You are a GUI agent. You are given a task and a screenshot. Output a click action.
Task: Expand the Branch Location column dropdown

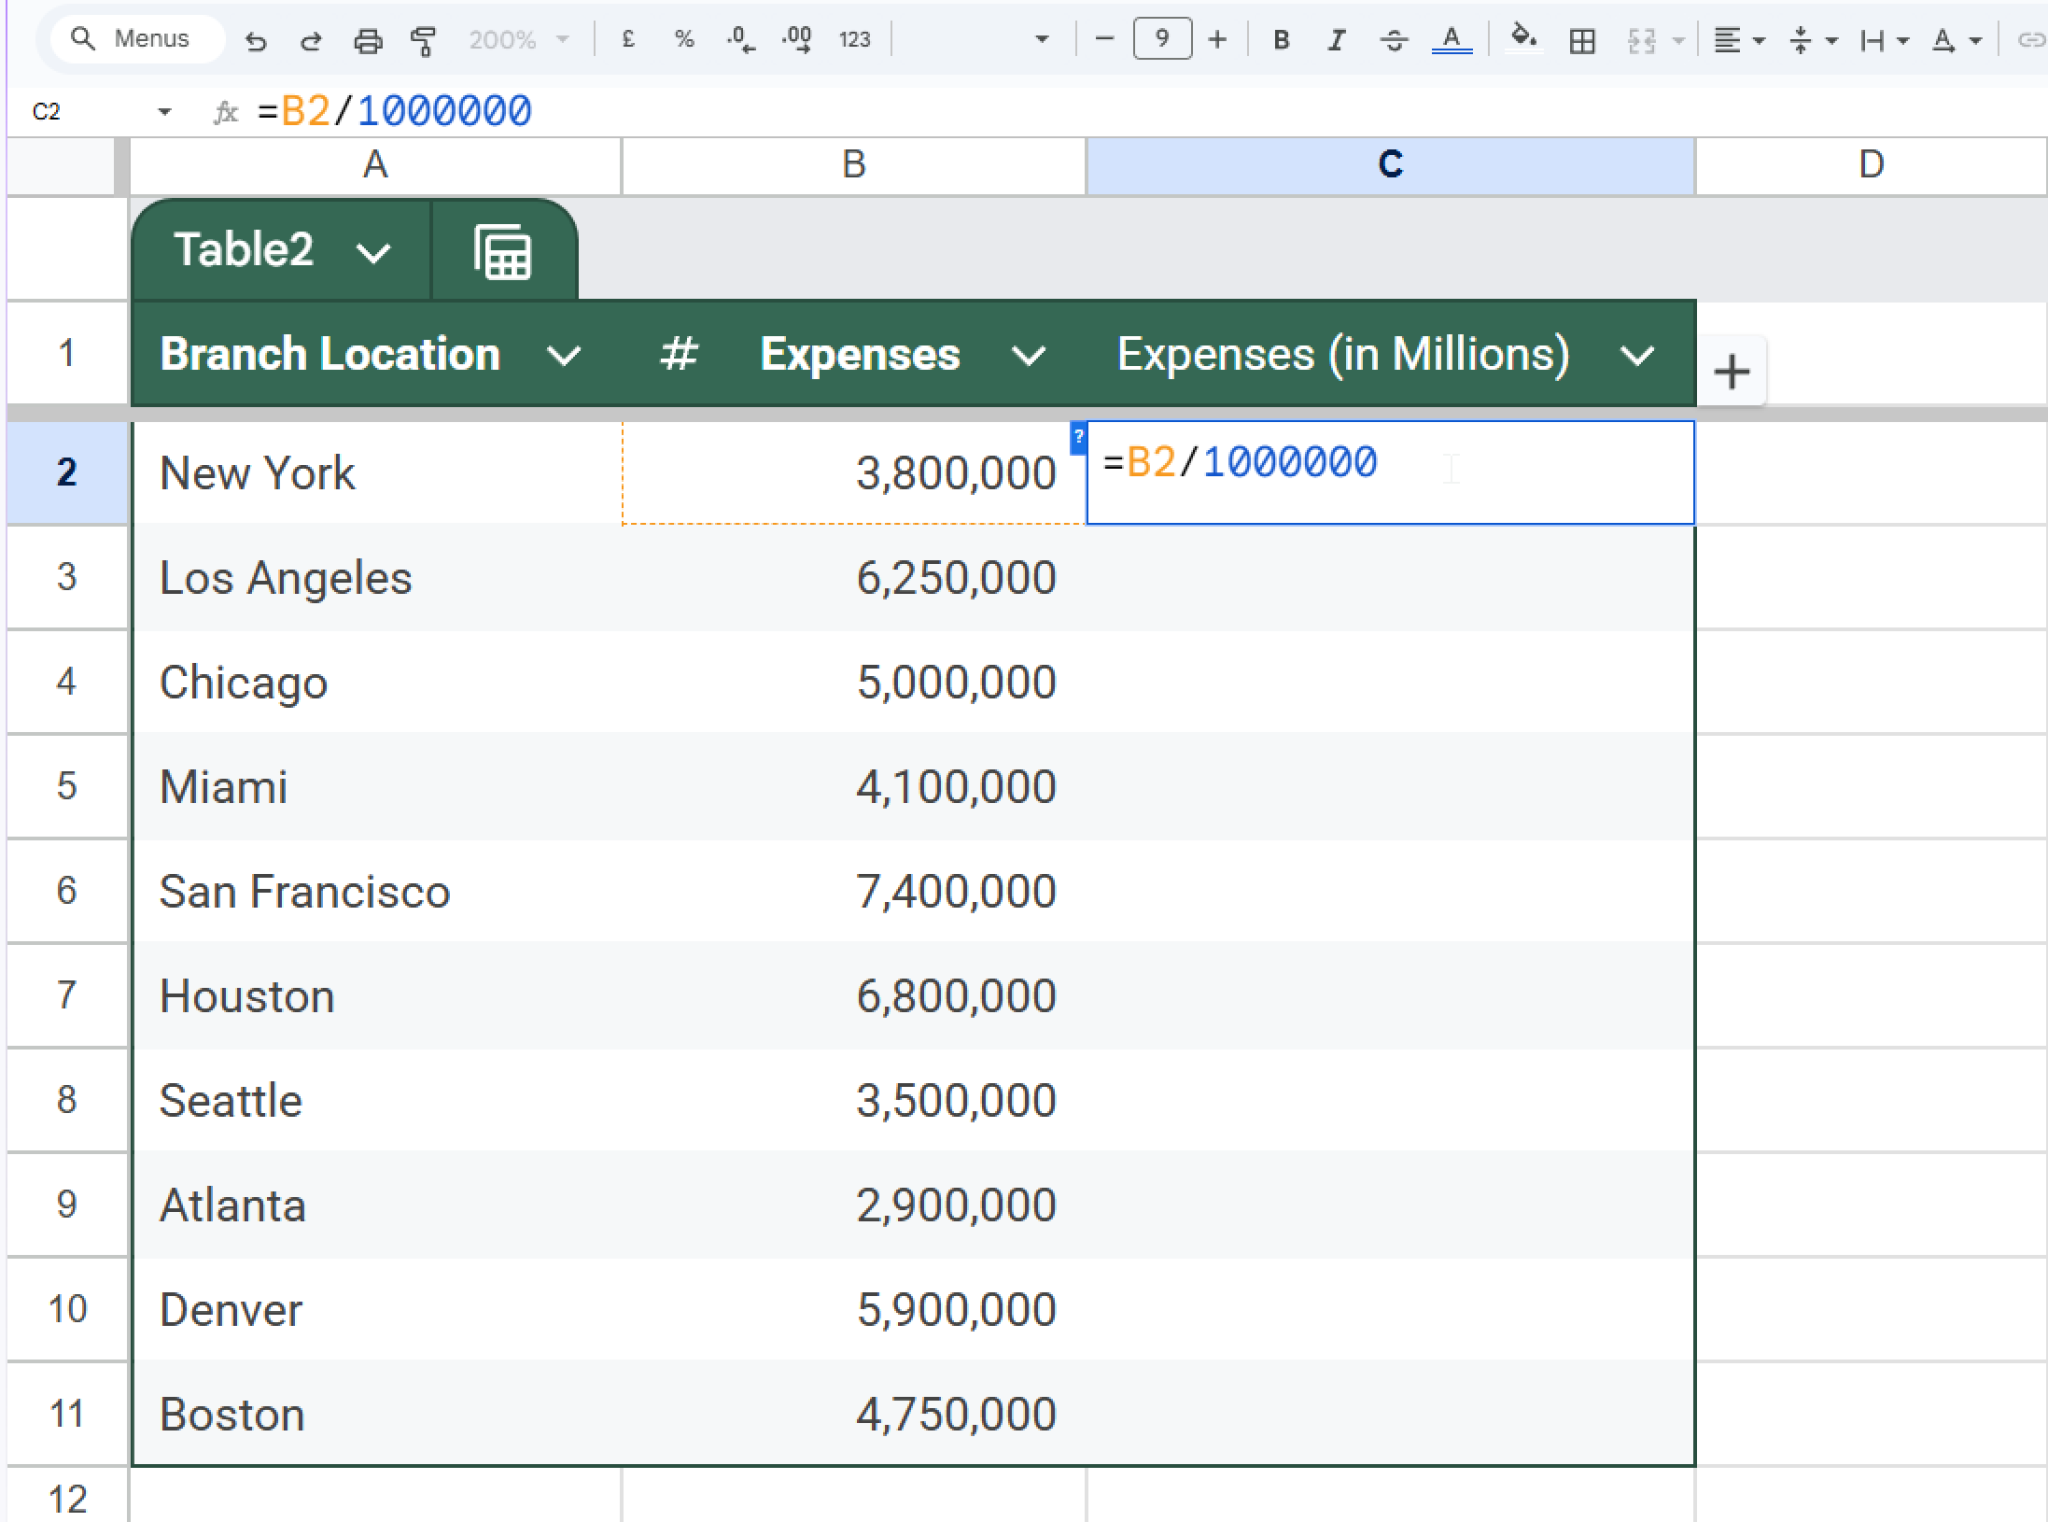coord(565,355)
